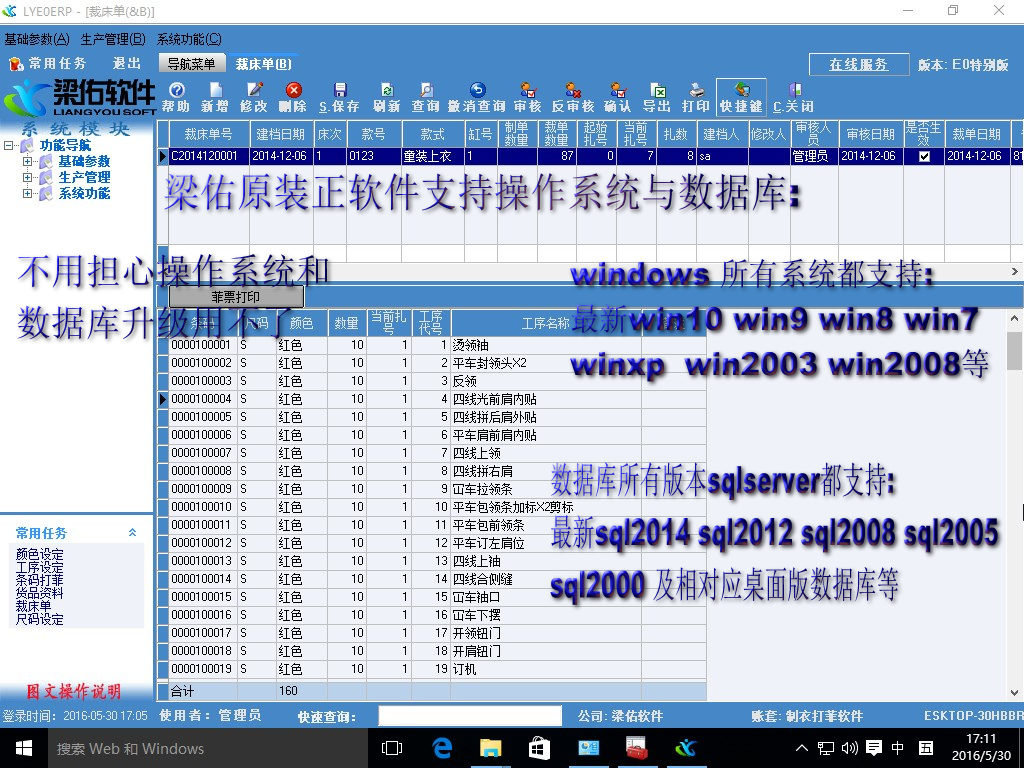Select detail row 0000100019 订机
Image resolution: width=1024 pixels, height=768 pixels.
pyautogui.click(x=432, y=669)
